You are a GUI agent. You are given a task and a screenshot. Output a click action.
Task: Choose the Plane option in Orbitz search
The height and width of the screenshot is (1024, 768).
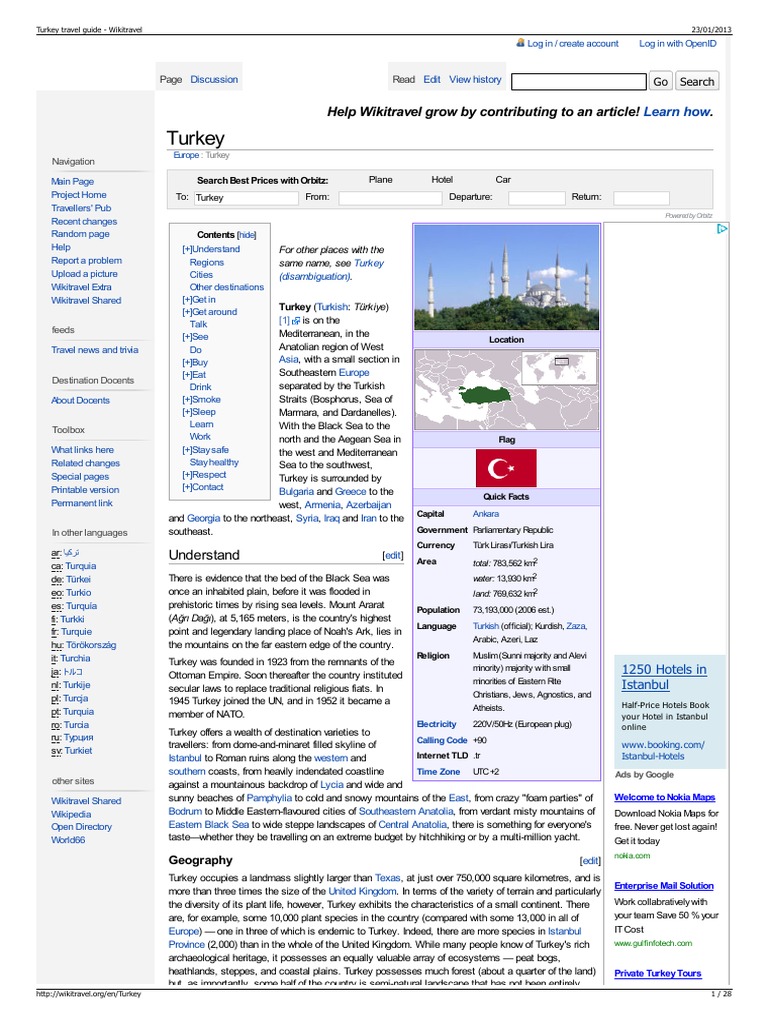381,180
